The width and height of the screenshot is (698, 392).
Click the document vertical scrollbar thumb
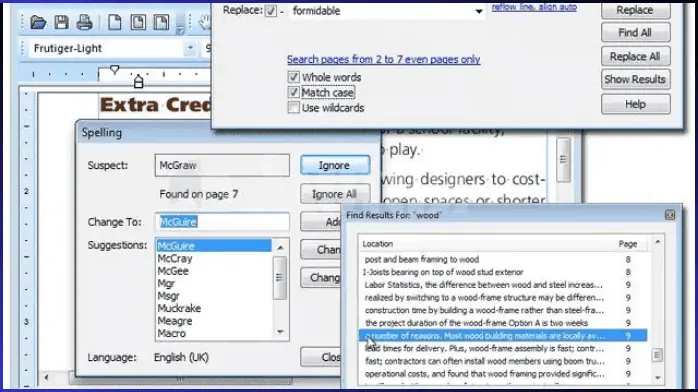click(564, 159)
